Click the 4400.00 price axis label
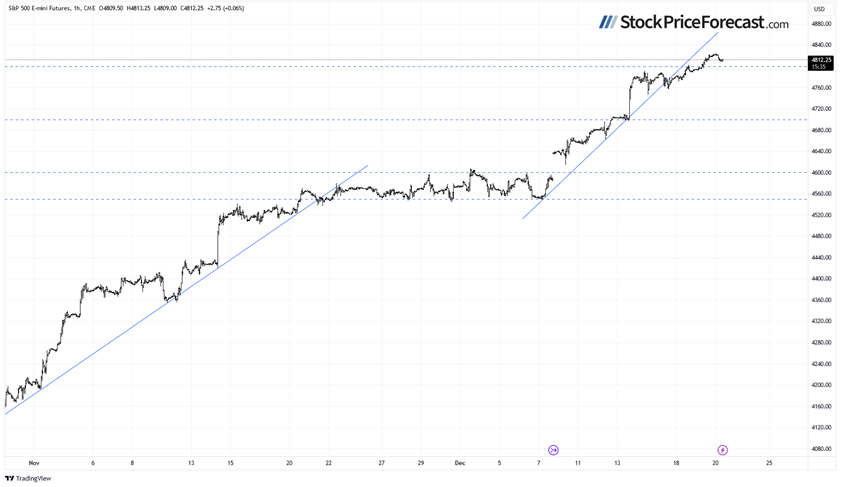Image resolution: width=841 pixels, height=487 pixels. click(821, 279)
